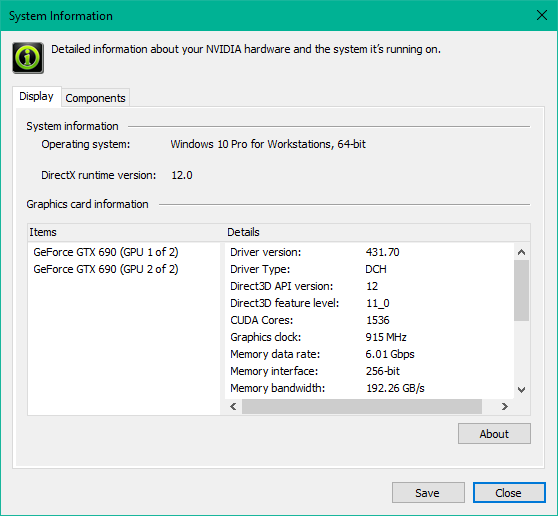This screenshot has height=516, width=558.
Task: Click the Direct3D API version row
Action: pyautogui.click(x=369, y=286)
